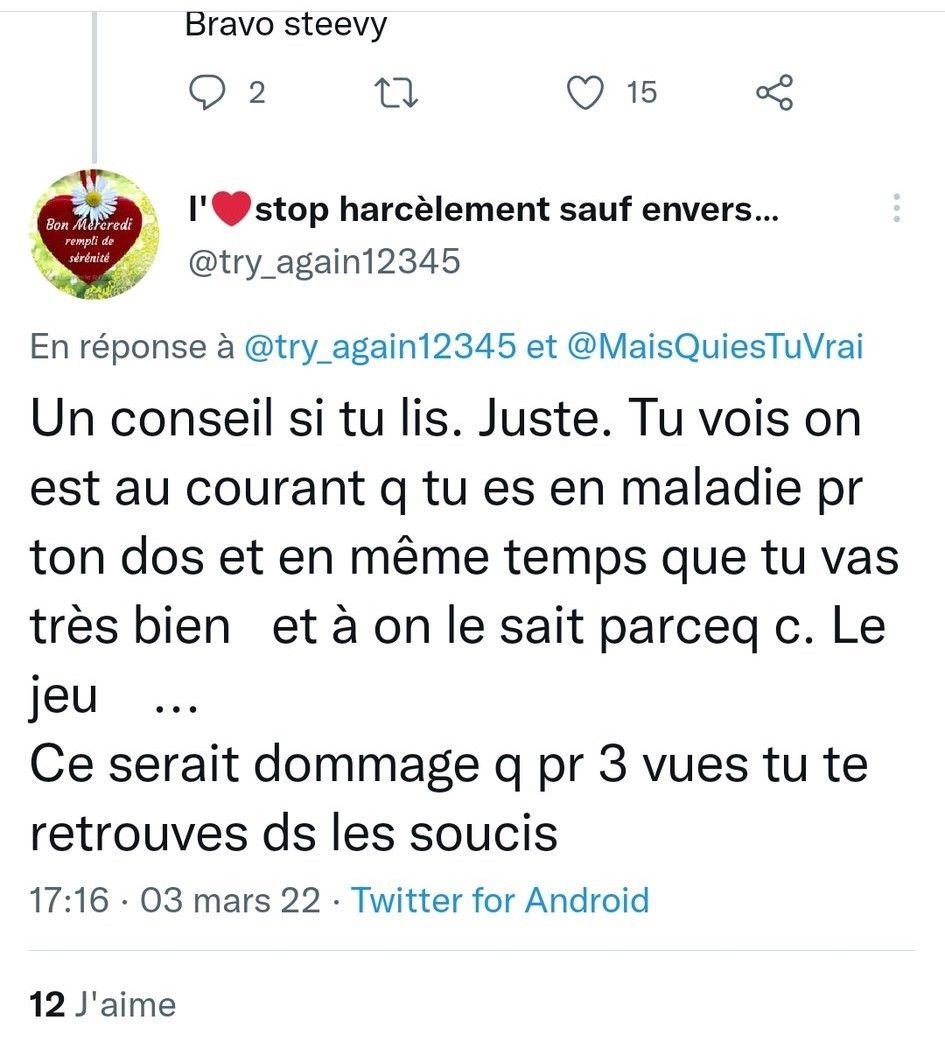Open the @MaisQuiesTuVrai mention link
The width and height of the screenshot is (945, 1056).
click(x=715, y=347)
